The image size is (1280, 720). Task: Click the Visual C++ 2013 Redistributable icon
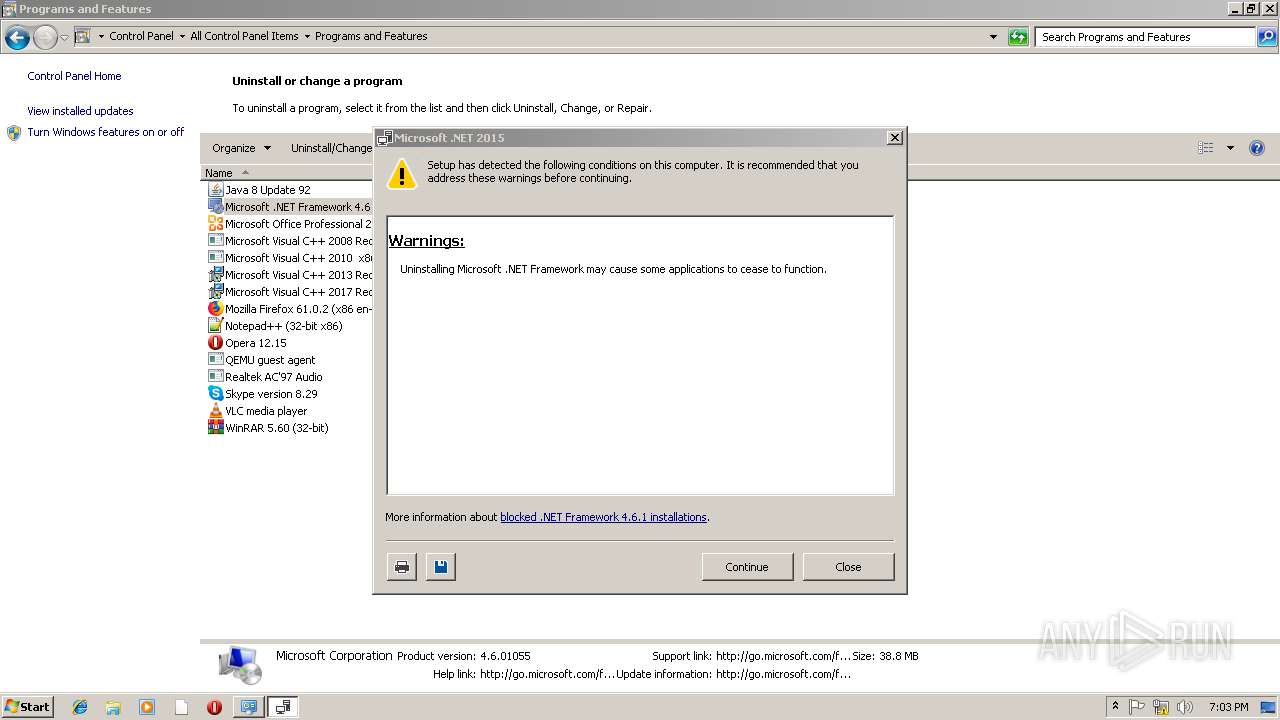215,274
